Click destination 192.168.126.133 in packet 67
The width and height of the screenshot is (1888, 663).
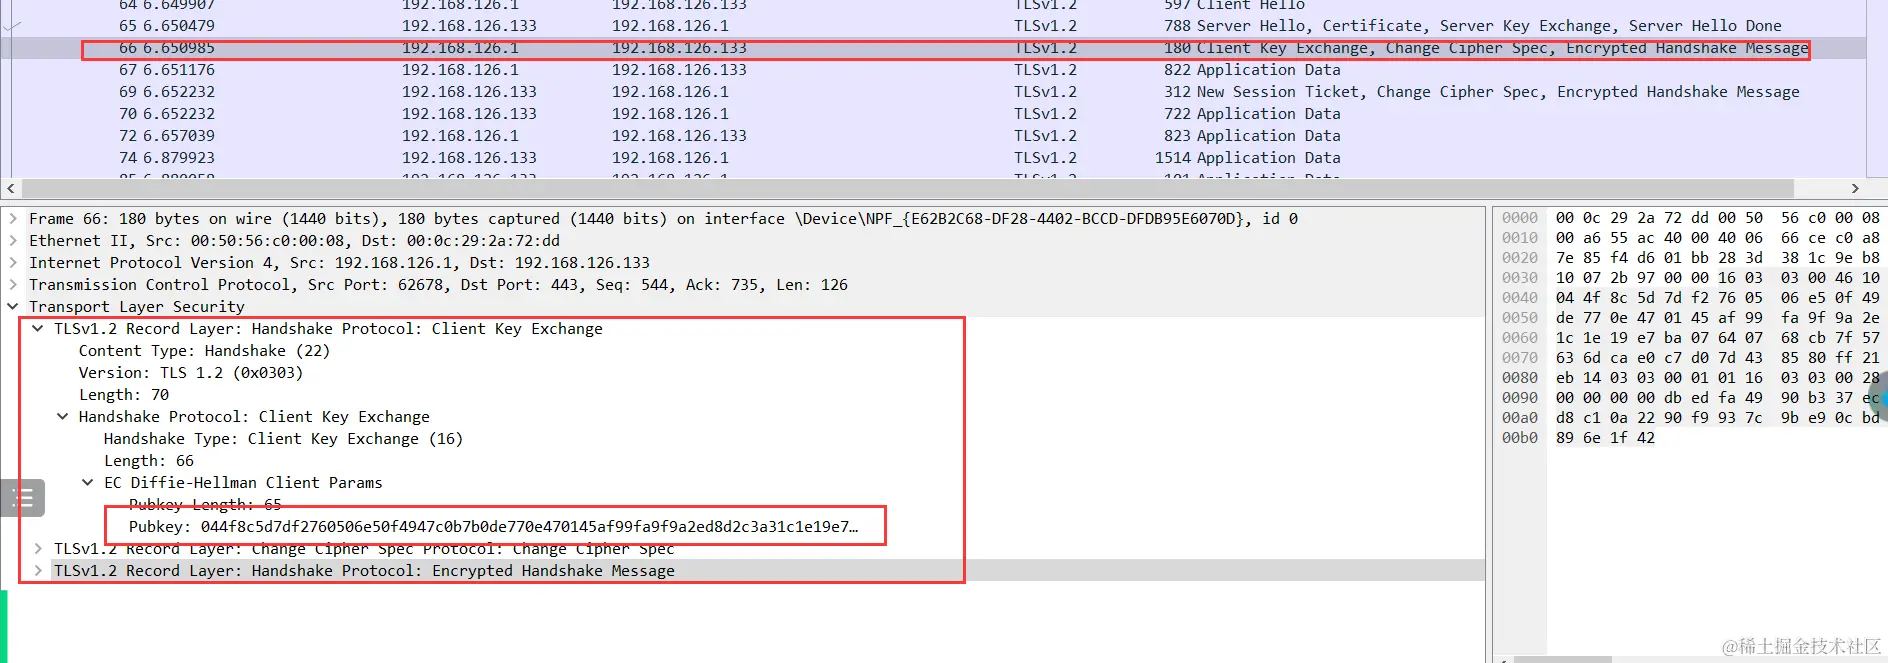(679, 69)
